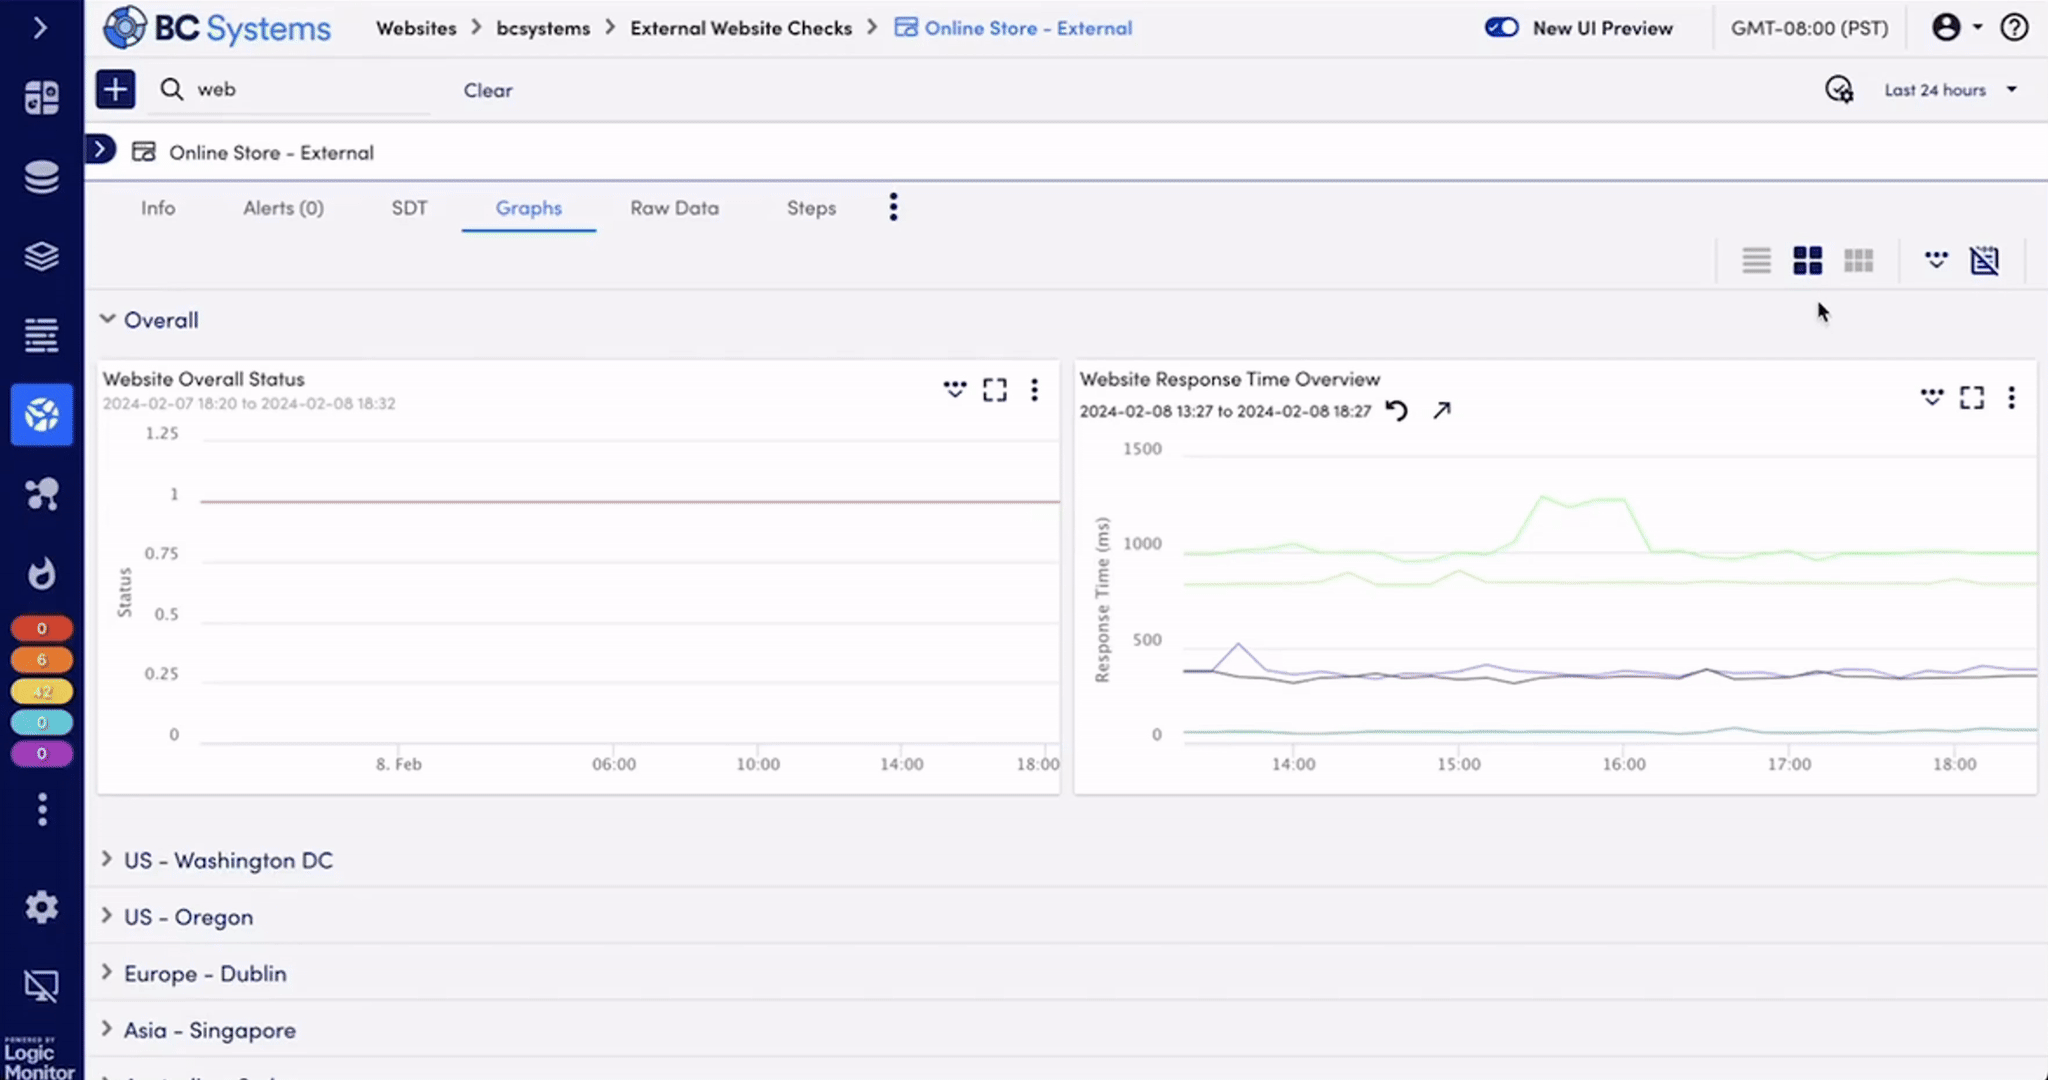Open the Settings gear in the sidebar
Viewport: 2048px width, 1080px height.
[41, 906]
